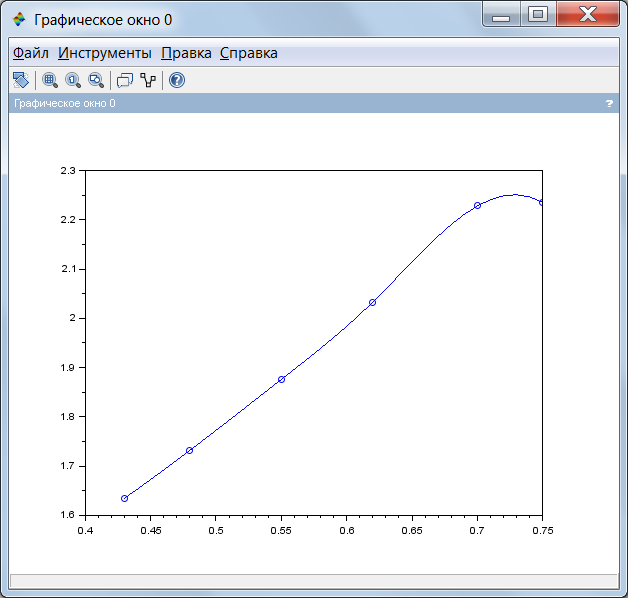The height and width of the screenshot is (598, 628).
Task: Select the data point marker near x=0.62
Action: tap(372, 302)
